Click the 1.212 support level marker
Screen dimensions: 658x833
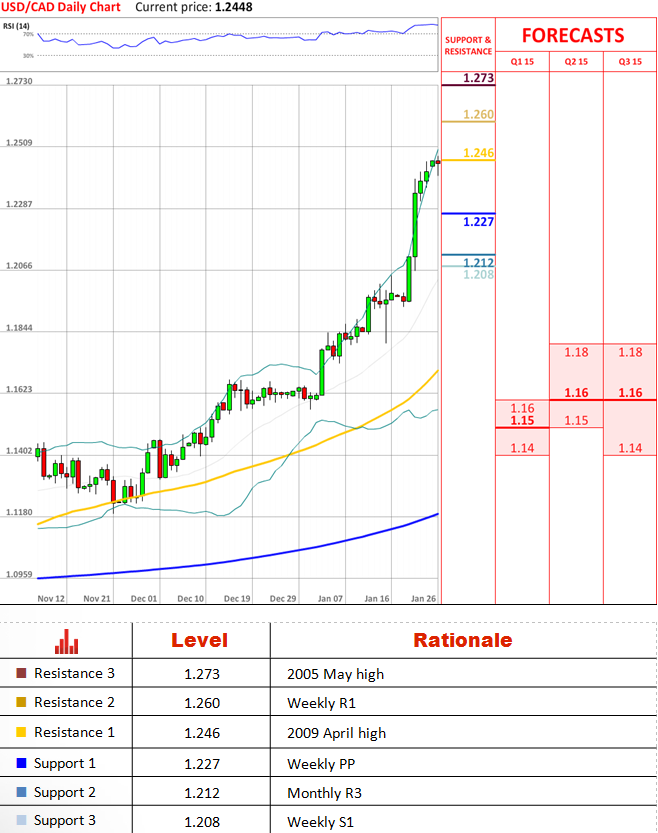coord(478,262)
